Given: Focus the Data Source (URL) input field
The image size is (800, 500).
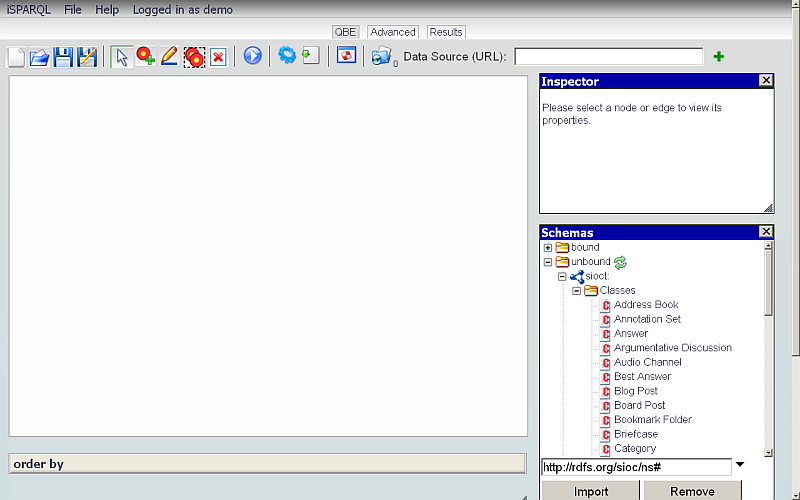Looking at the screenshot, I should [x=609, y=57].
